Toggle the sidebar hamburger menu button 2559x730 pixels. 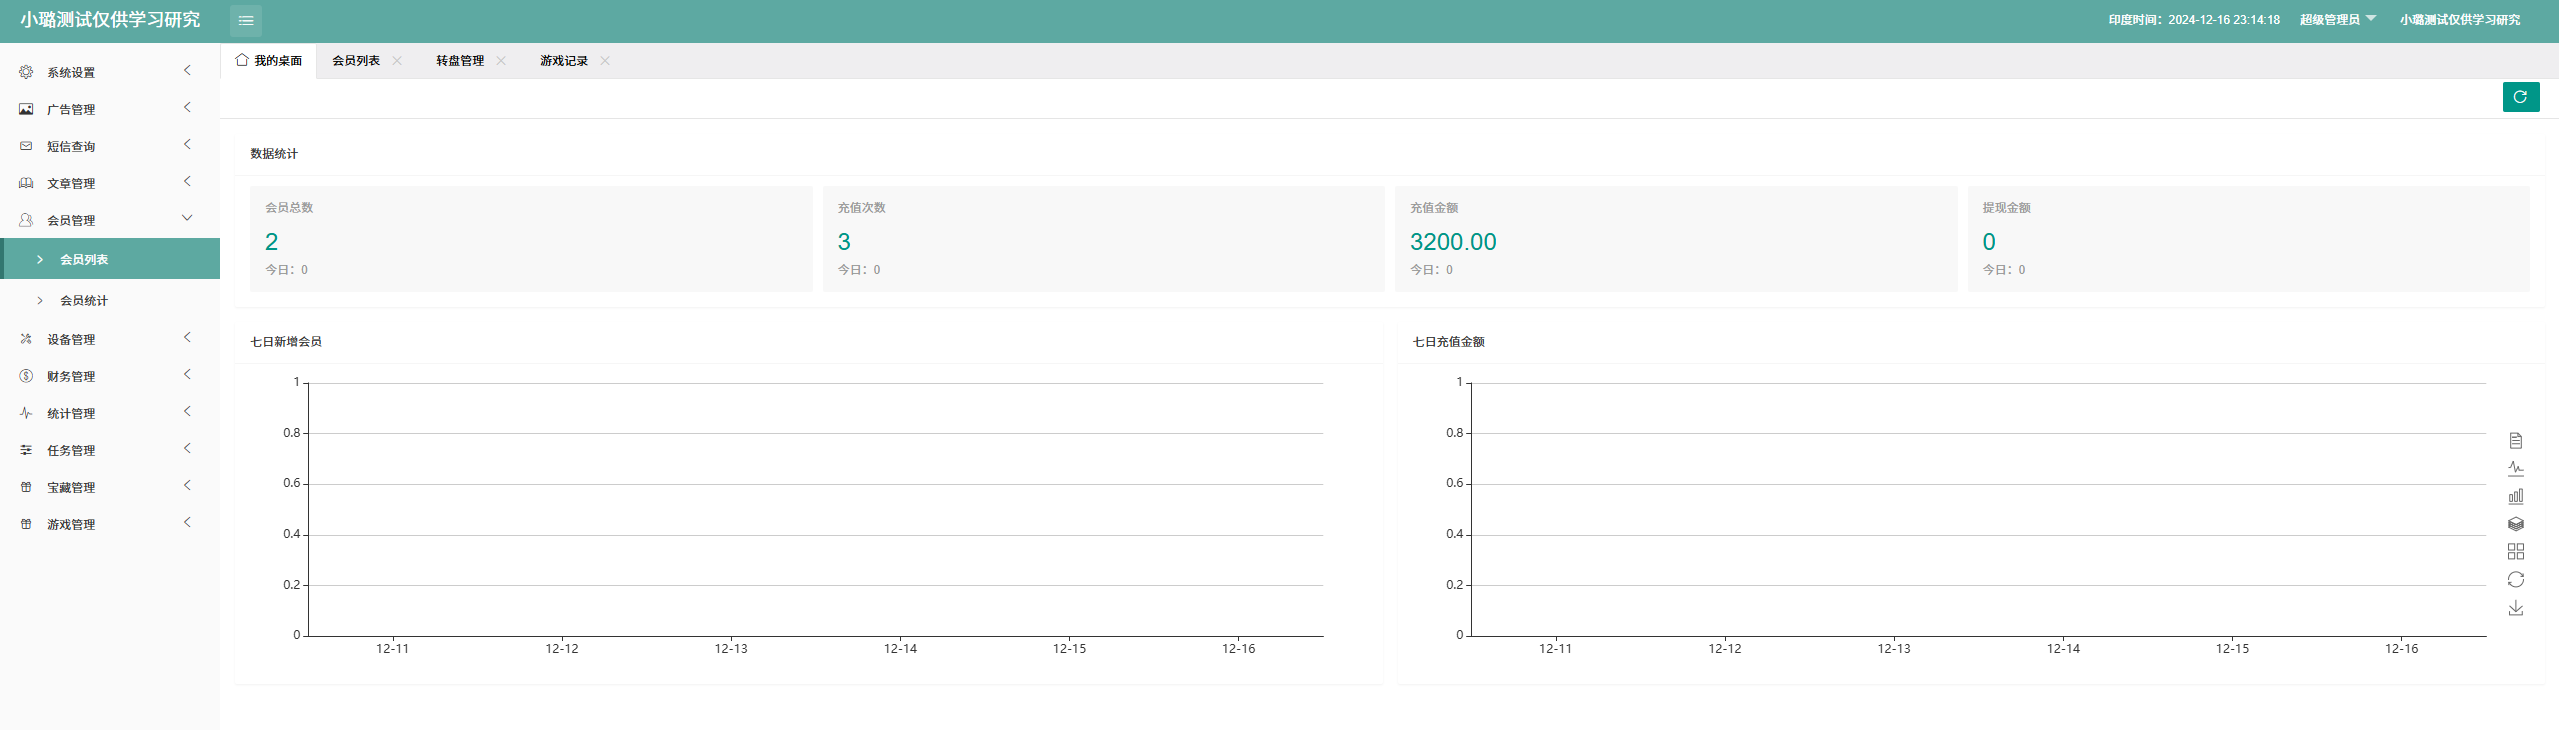(246, 21)
